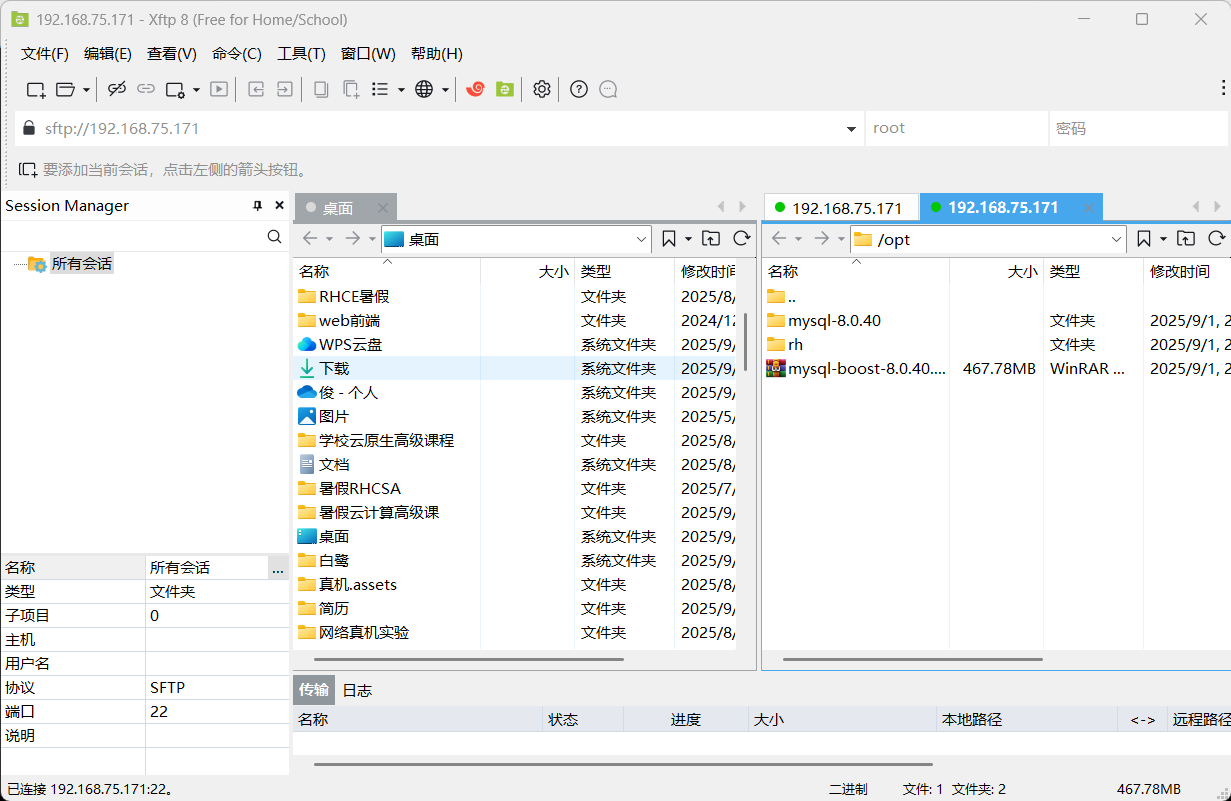Go up one folder in remote pane

coord(1185,238)
